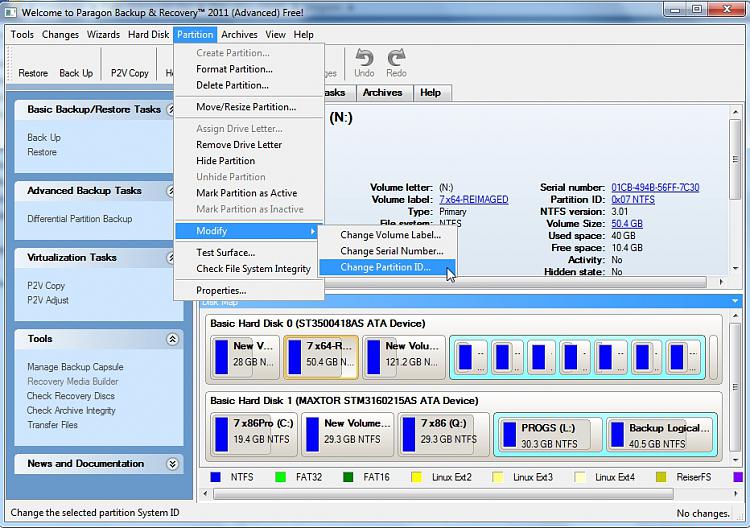Screen dimensions: 750x528
Task: Choose Change Serial Number from submenu
Action: tap(387, 251)
